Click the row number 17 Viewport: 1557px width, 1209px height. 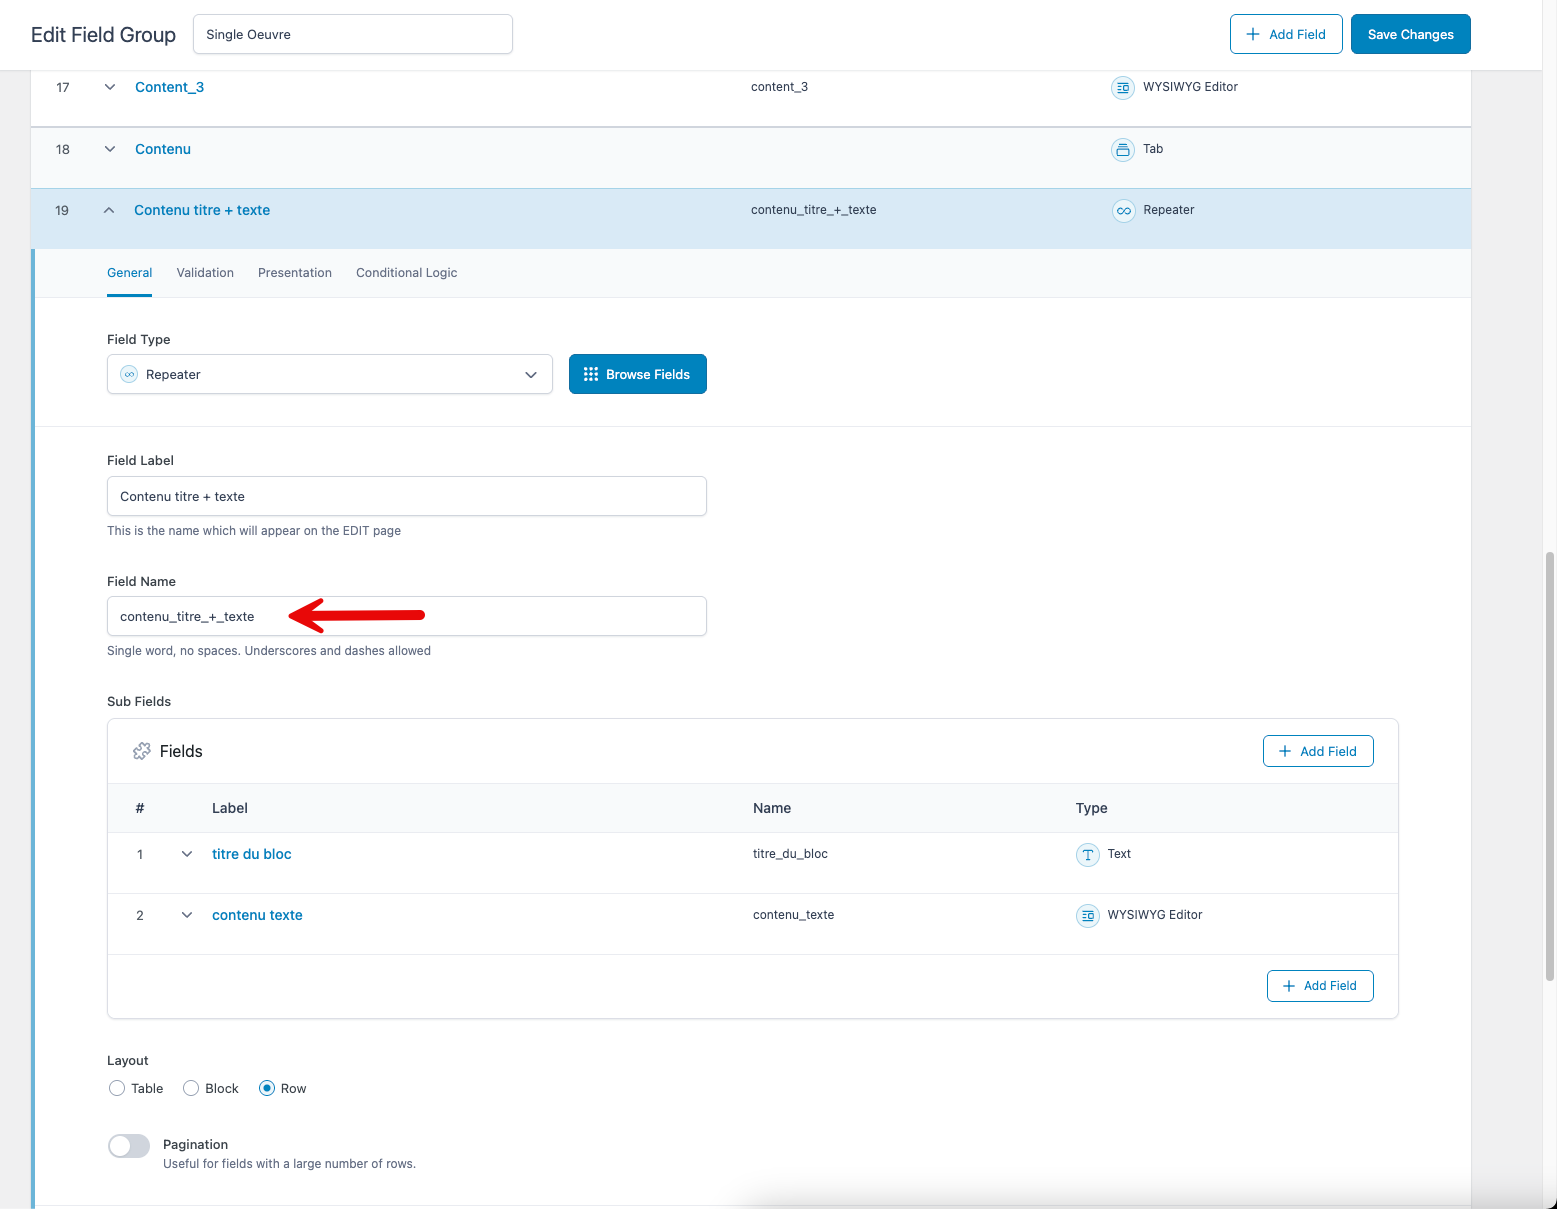tap(63, 87)
